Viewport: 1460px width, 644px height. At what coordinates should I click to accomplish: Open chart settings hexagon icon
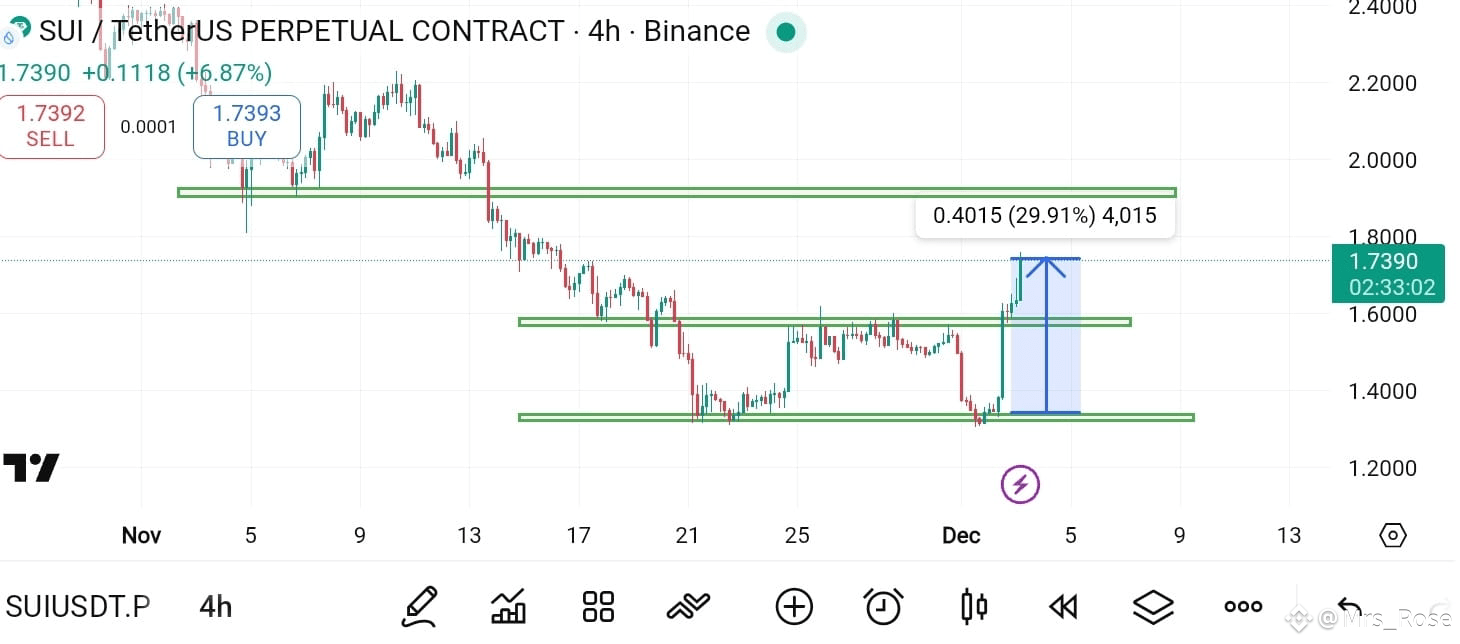pos(1392,535)
